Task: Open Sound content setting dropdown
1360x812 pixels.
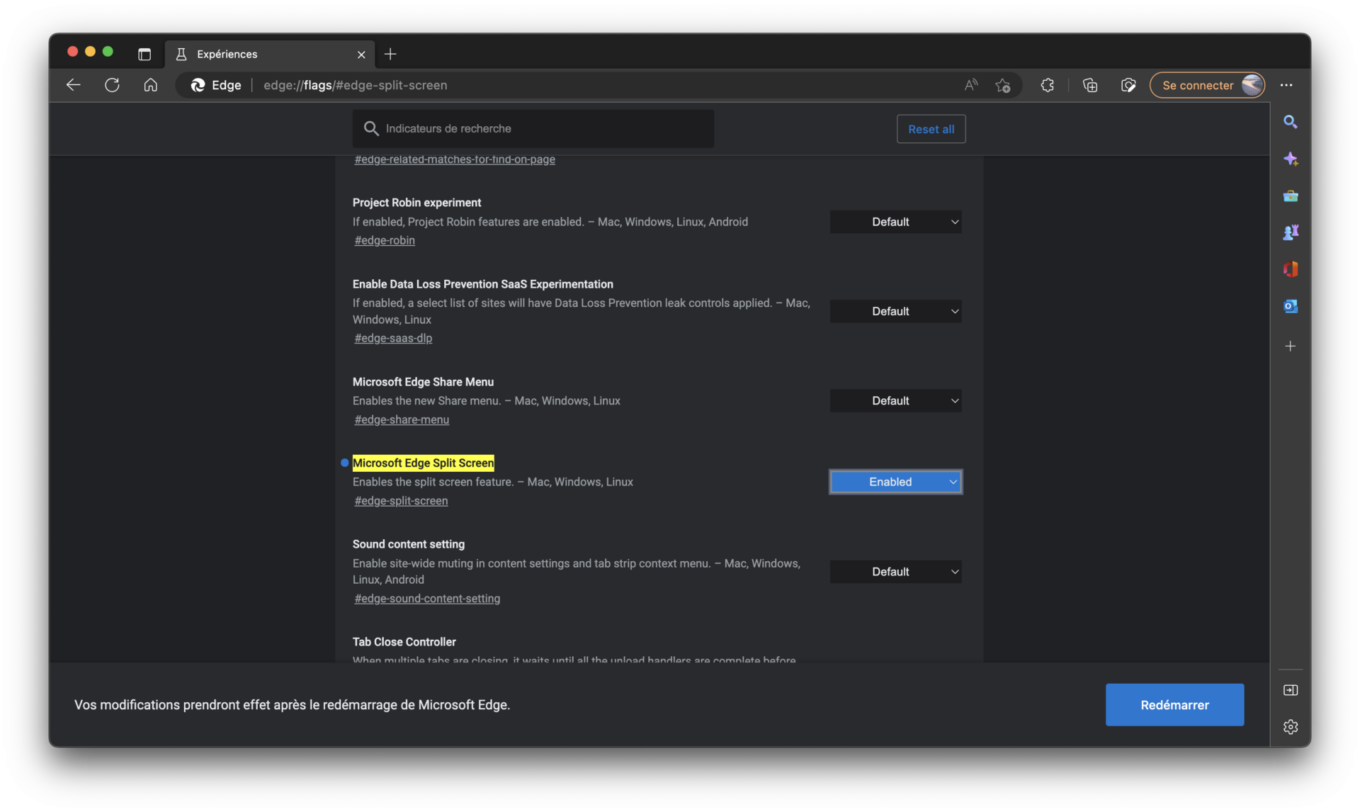Action: pyautogui.click(x=895, y=572)
